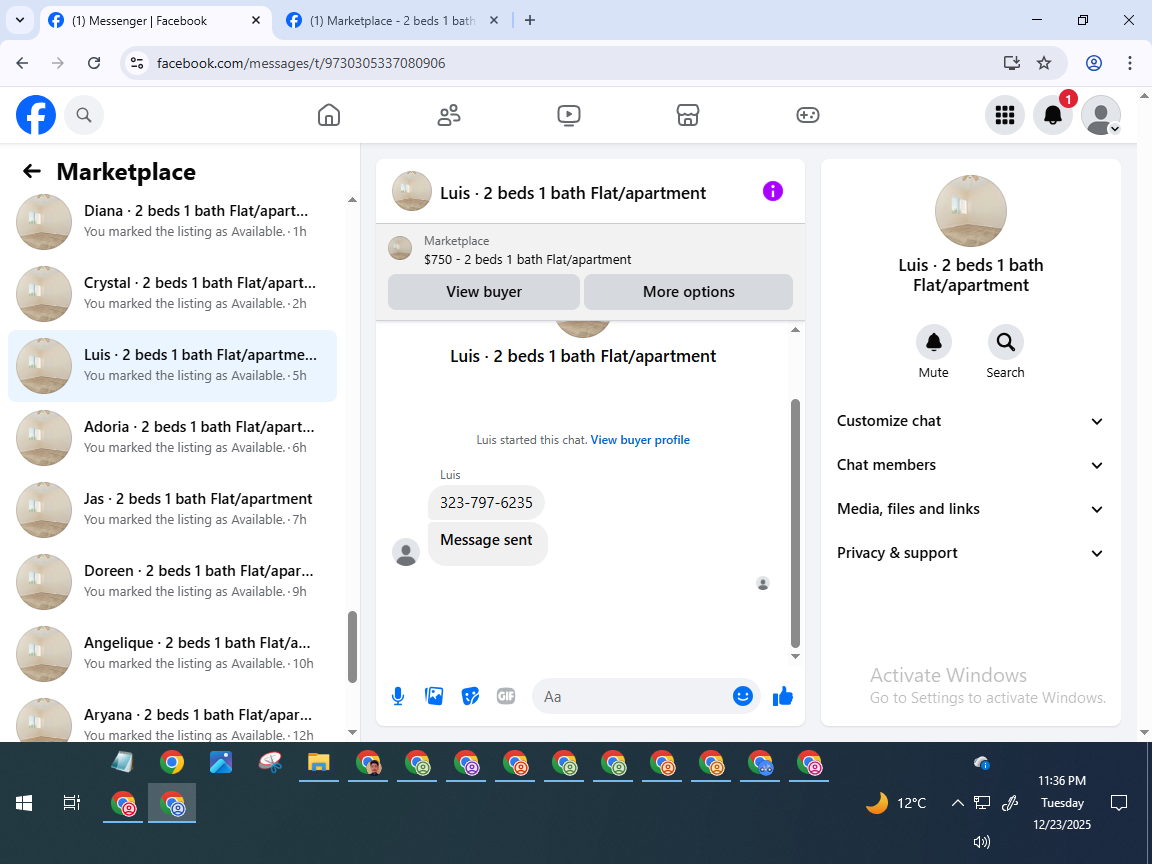Click the Mute bell icon
Viewport: 1152px width, 864px height.
pos(933,342)
